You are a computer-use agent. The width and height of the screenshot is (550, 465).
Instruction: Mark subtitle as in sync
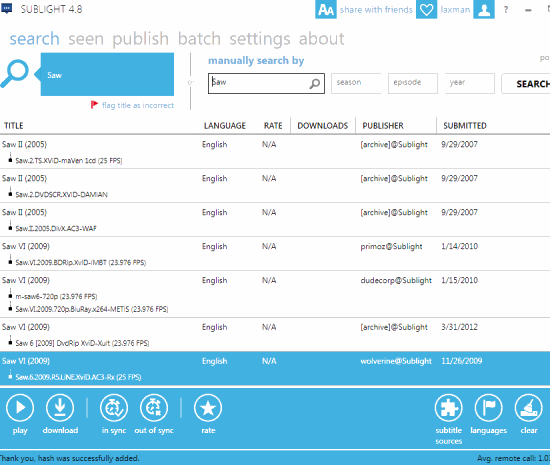114,408
